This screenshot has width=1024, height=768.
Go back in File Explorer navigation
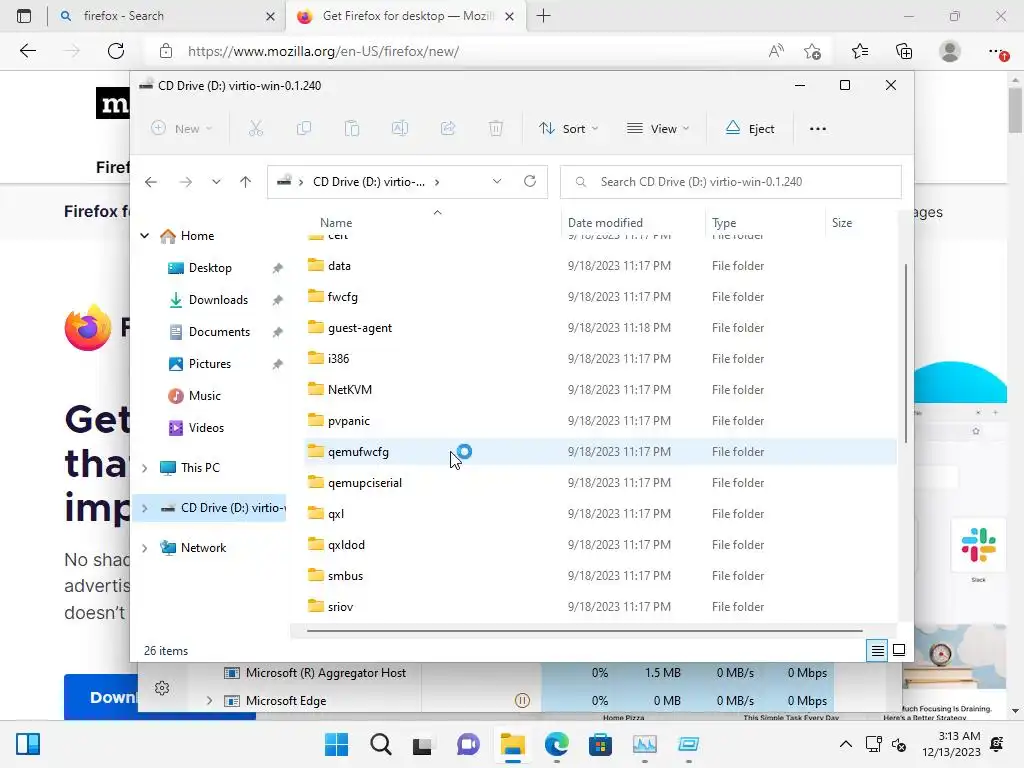pyautogui.click(x=151, y=182)
